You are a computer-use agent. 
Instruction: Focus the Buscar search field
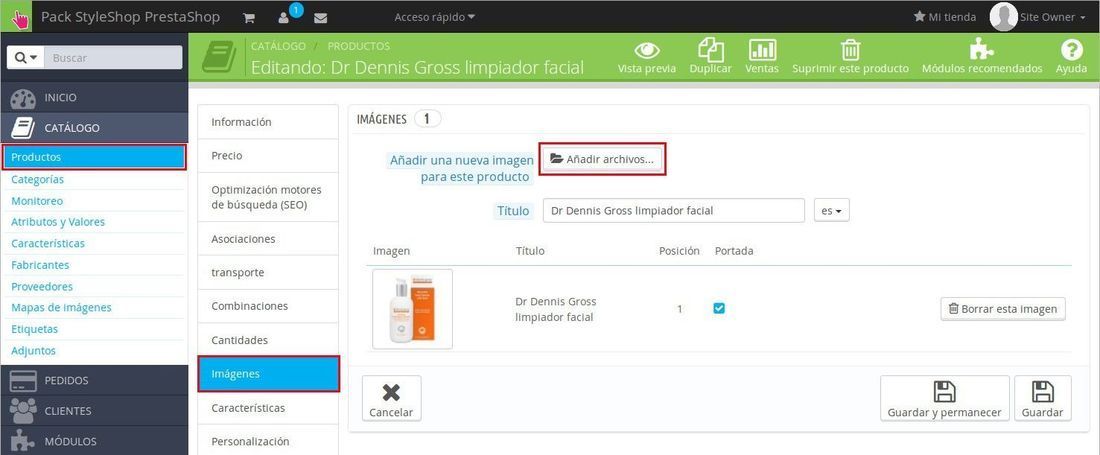pos(113,57)
